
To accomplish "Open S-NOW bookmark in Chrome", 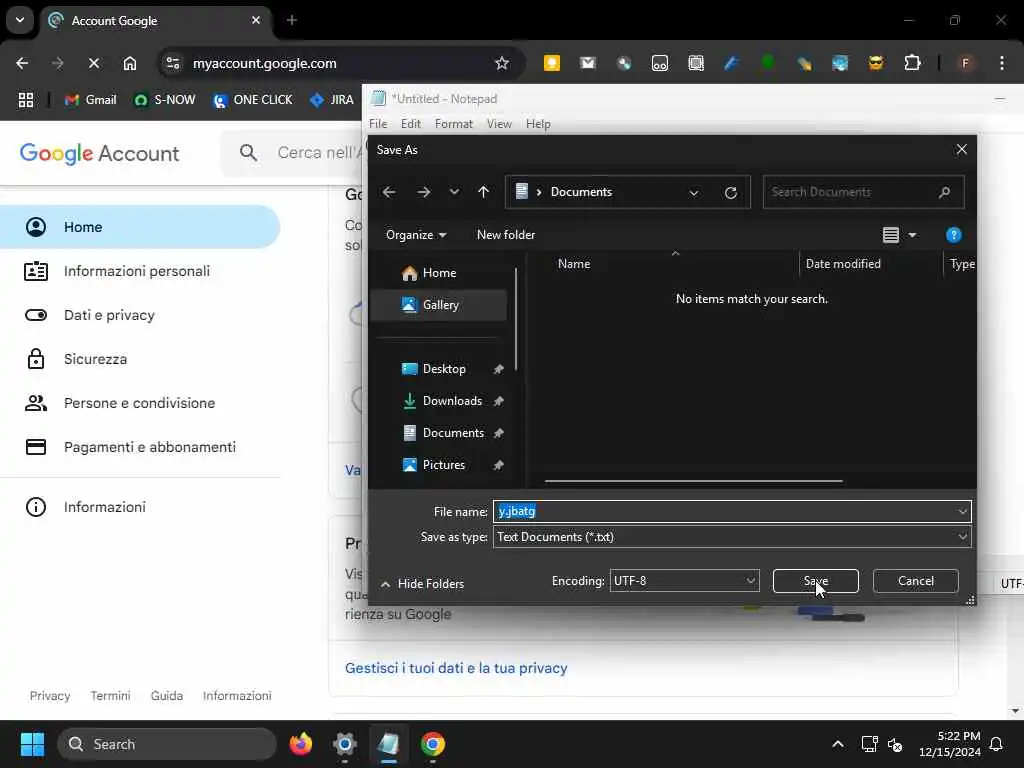I will pyautogui.click(x=165, y=100).
